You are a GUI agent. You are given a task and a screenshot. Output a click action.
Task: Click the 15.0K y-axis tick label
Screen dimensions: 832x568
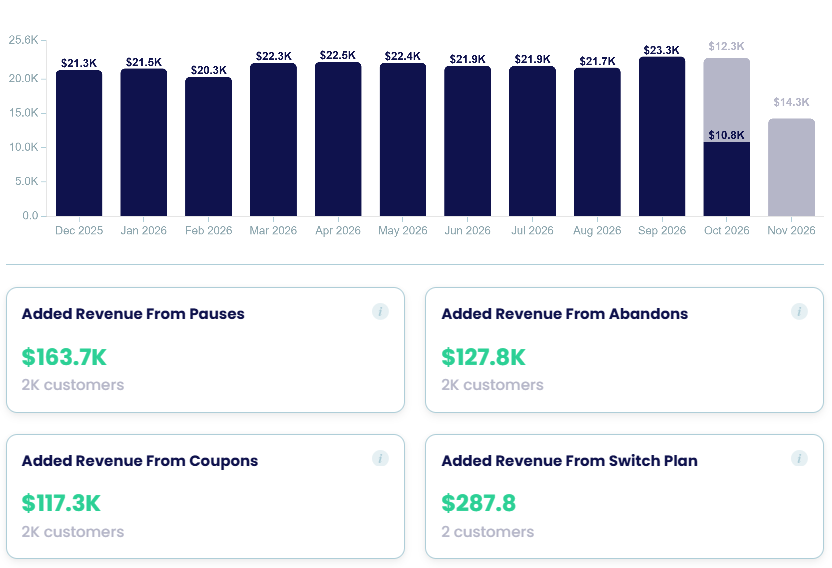tap(23, 113)
